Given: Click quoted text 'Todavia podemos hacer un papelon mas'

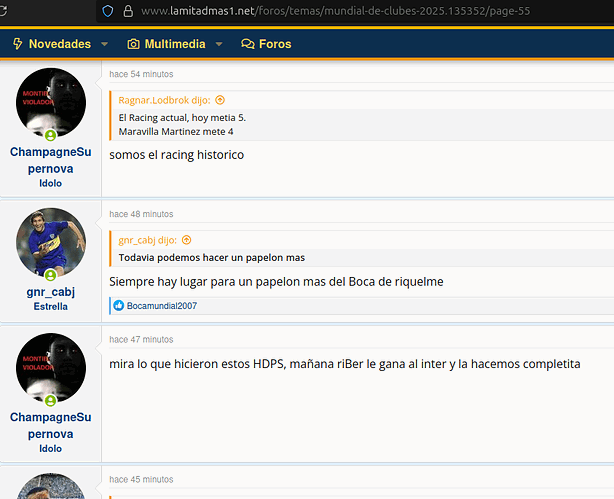Looking at the screenshot, I should (211, 258).
